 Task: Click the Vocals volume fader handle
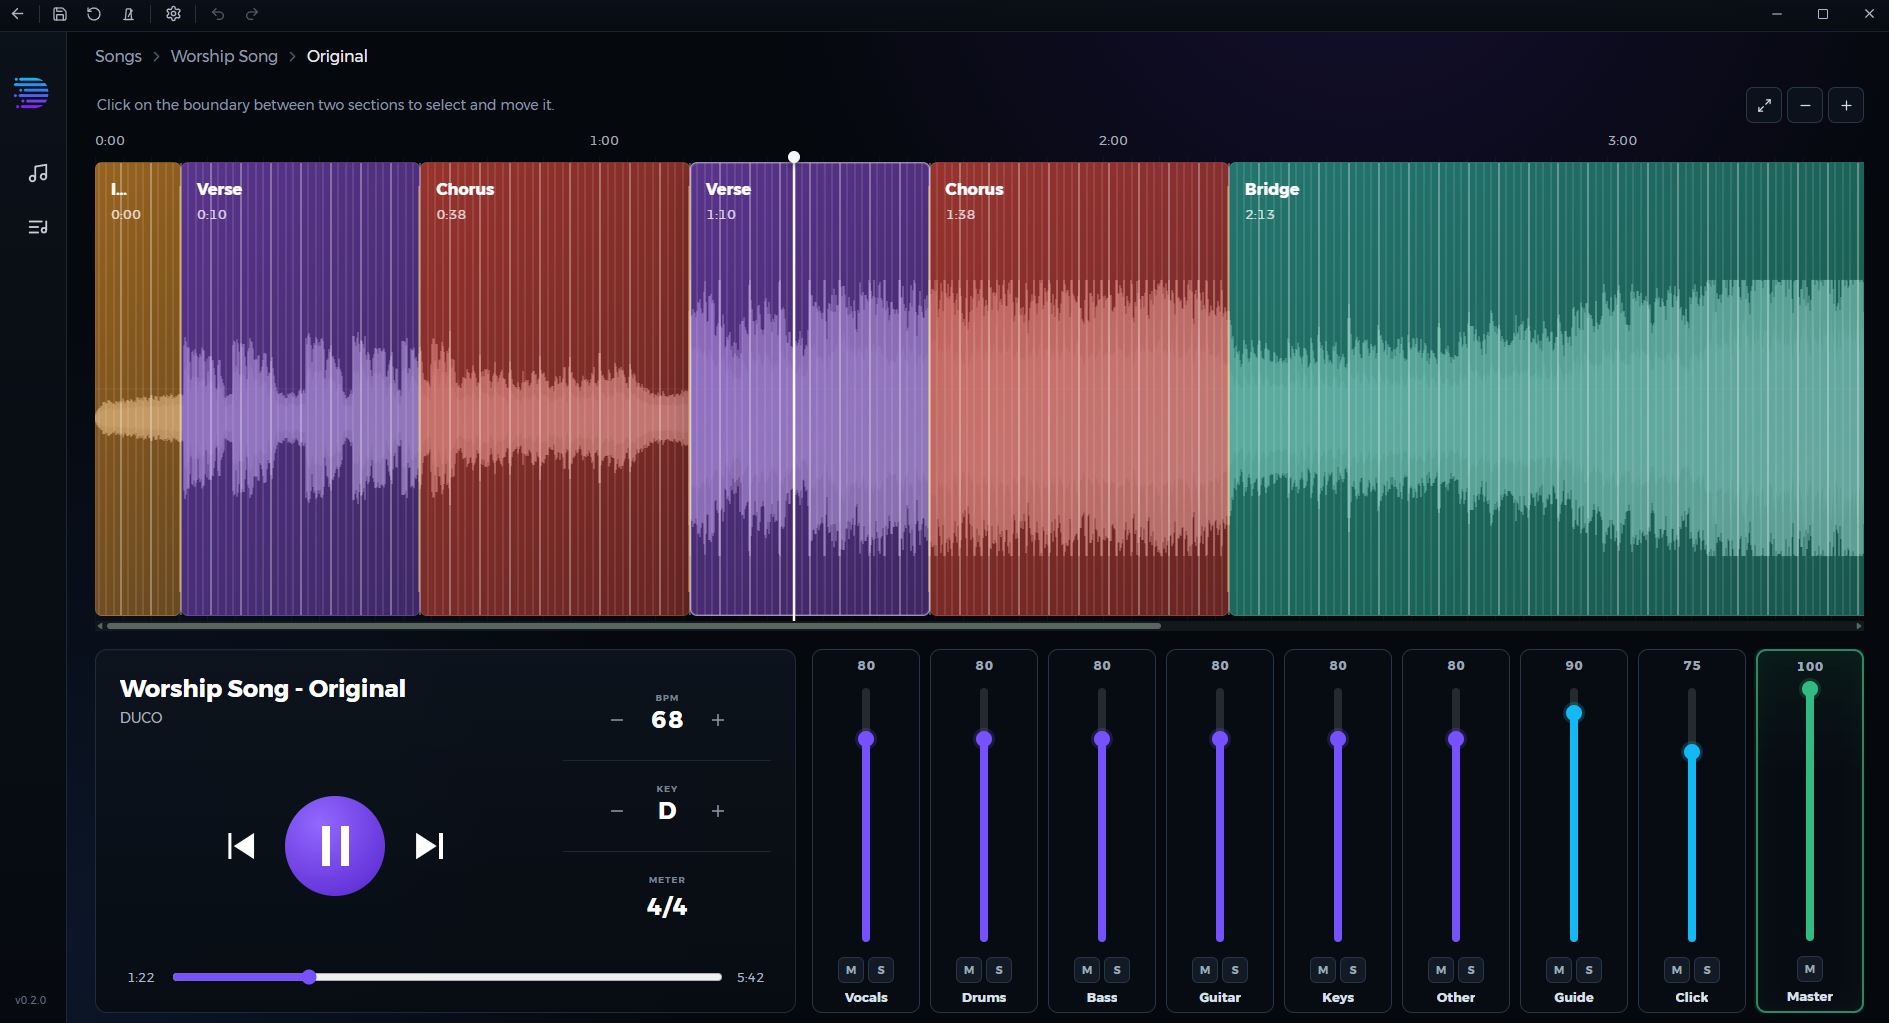click(866, 739)
